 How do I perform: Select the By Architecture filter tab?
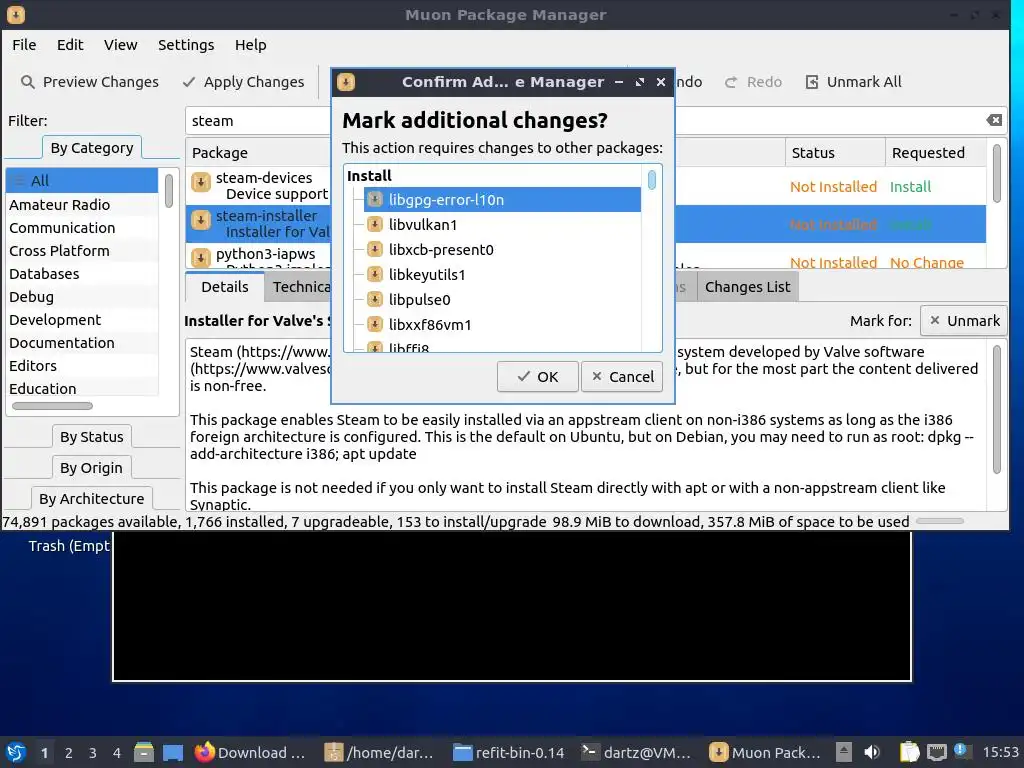pyautogui.click(x=91, y=498)
